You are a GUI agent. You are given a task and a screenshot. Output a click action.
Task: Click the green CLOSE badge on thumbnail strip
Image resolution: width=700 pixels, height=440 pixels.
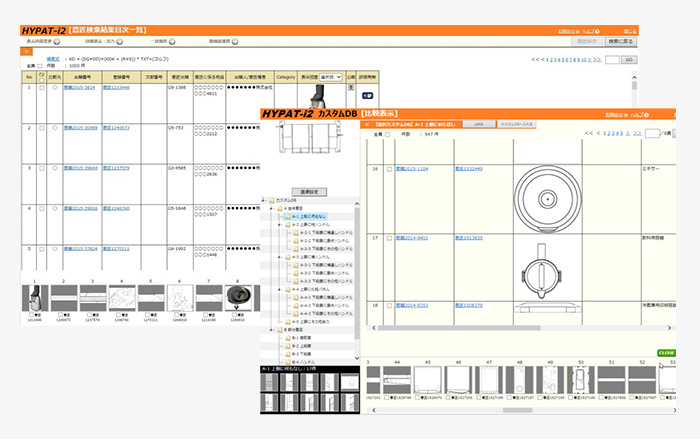pyautogui.click(x=666, y=352)
